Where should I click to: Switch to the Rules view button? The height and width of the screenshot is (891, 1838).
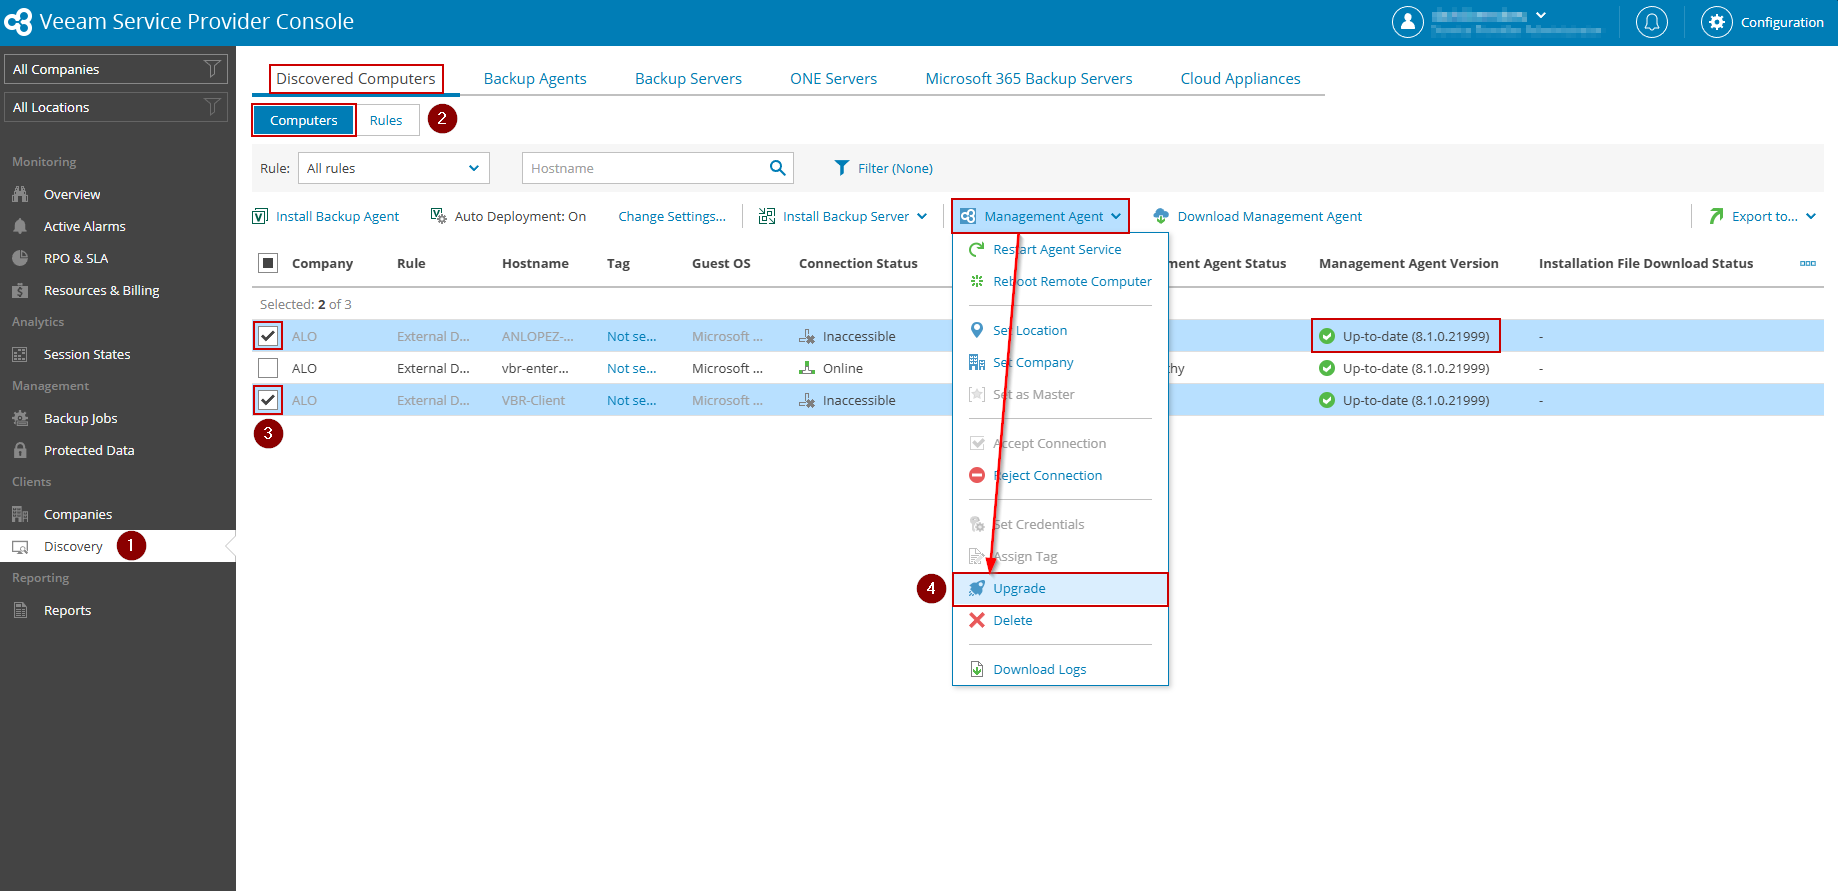tap(386, 121)
